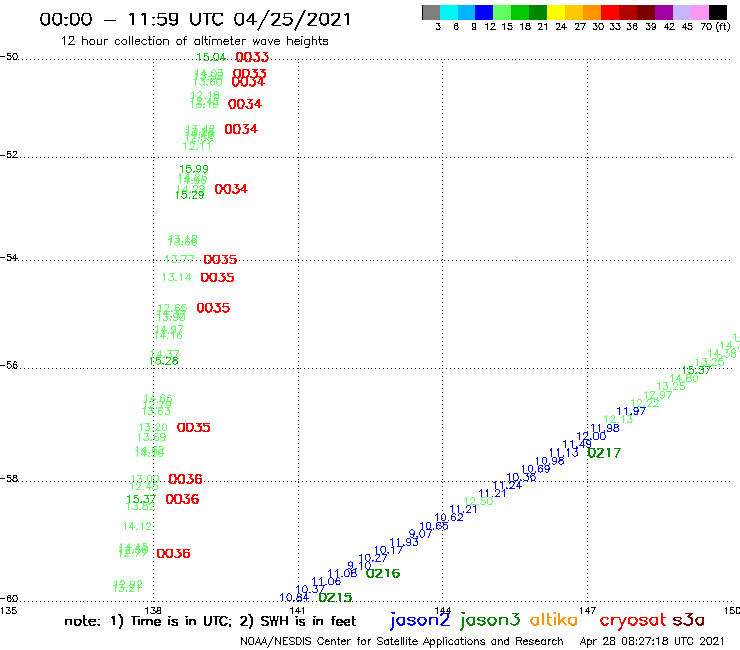Click the gray swatch in the color scale
This screenshot has width=740, height=650.
click(431, 12)
